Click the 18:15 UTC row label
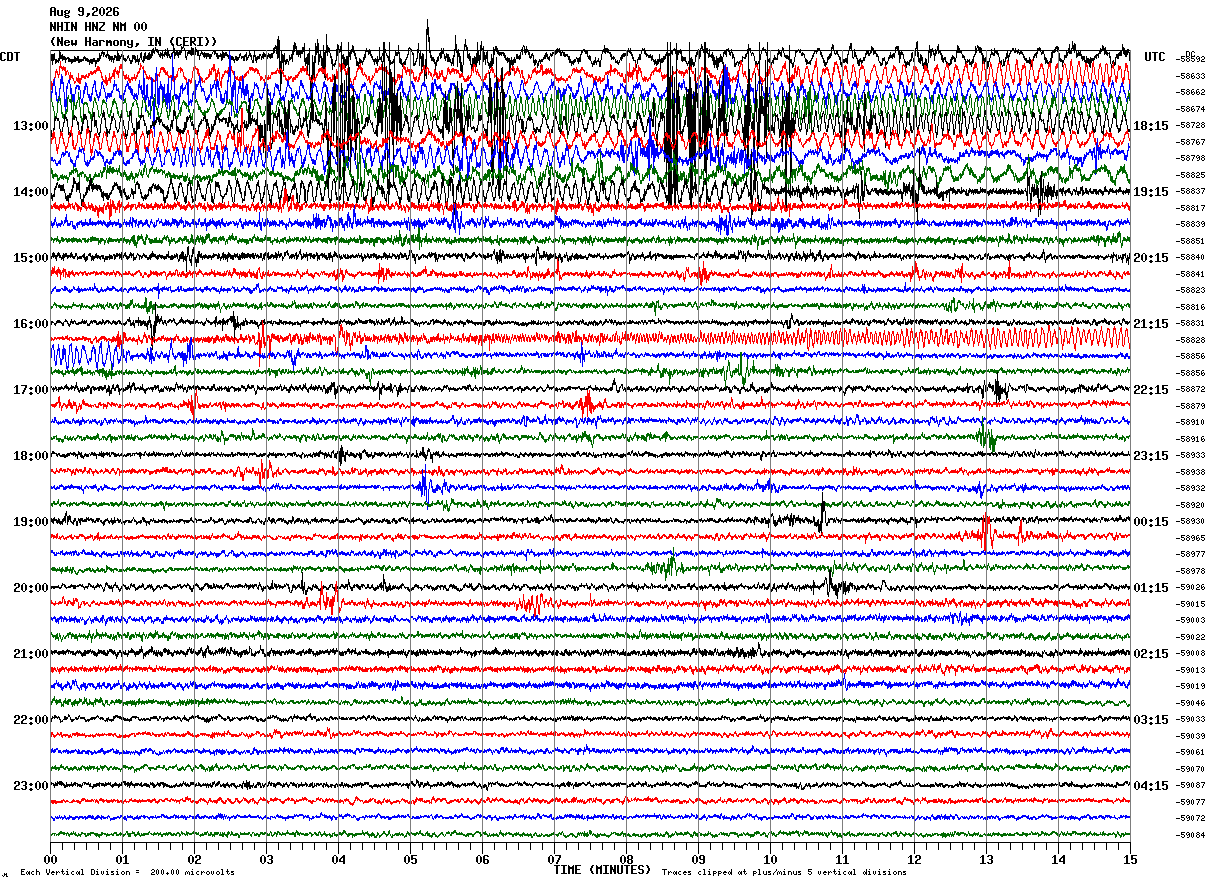The height and width of the screenshot is (886, 1210). [x=1150, y=126]
